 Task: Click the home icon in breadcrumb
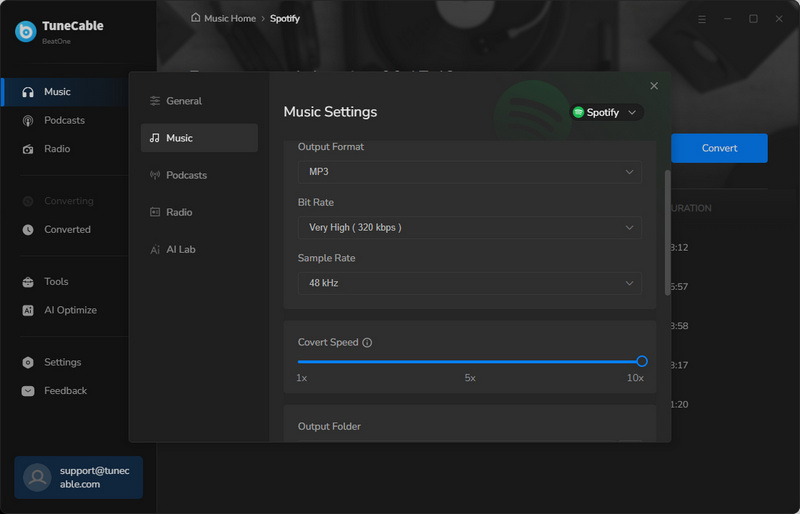coord(195,18)
